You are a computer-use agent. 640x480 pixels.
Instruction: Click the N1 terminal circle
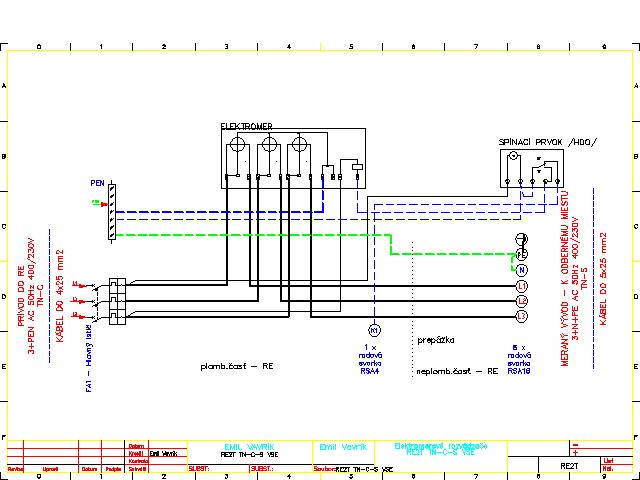(x=374, y=330)
